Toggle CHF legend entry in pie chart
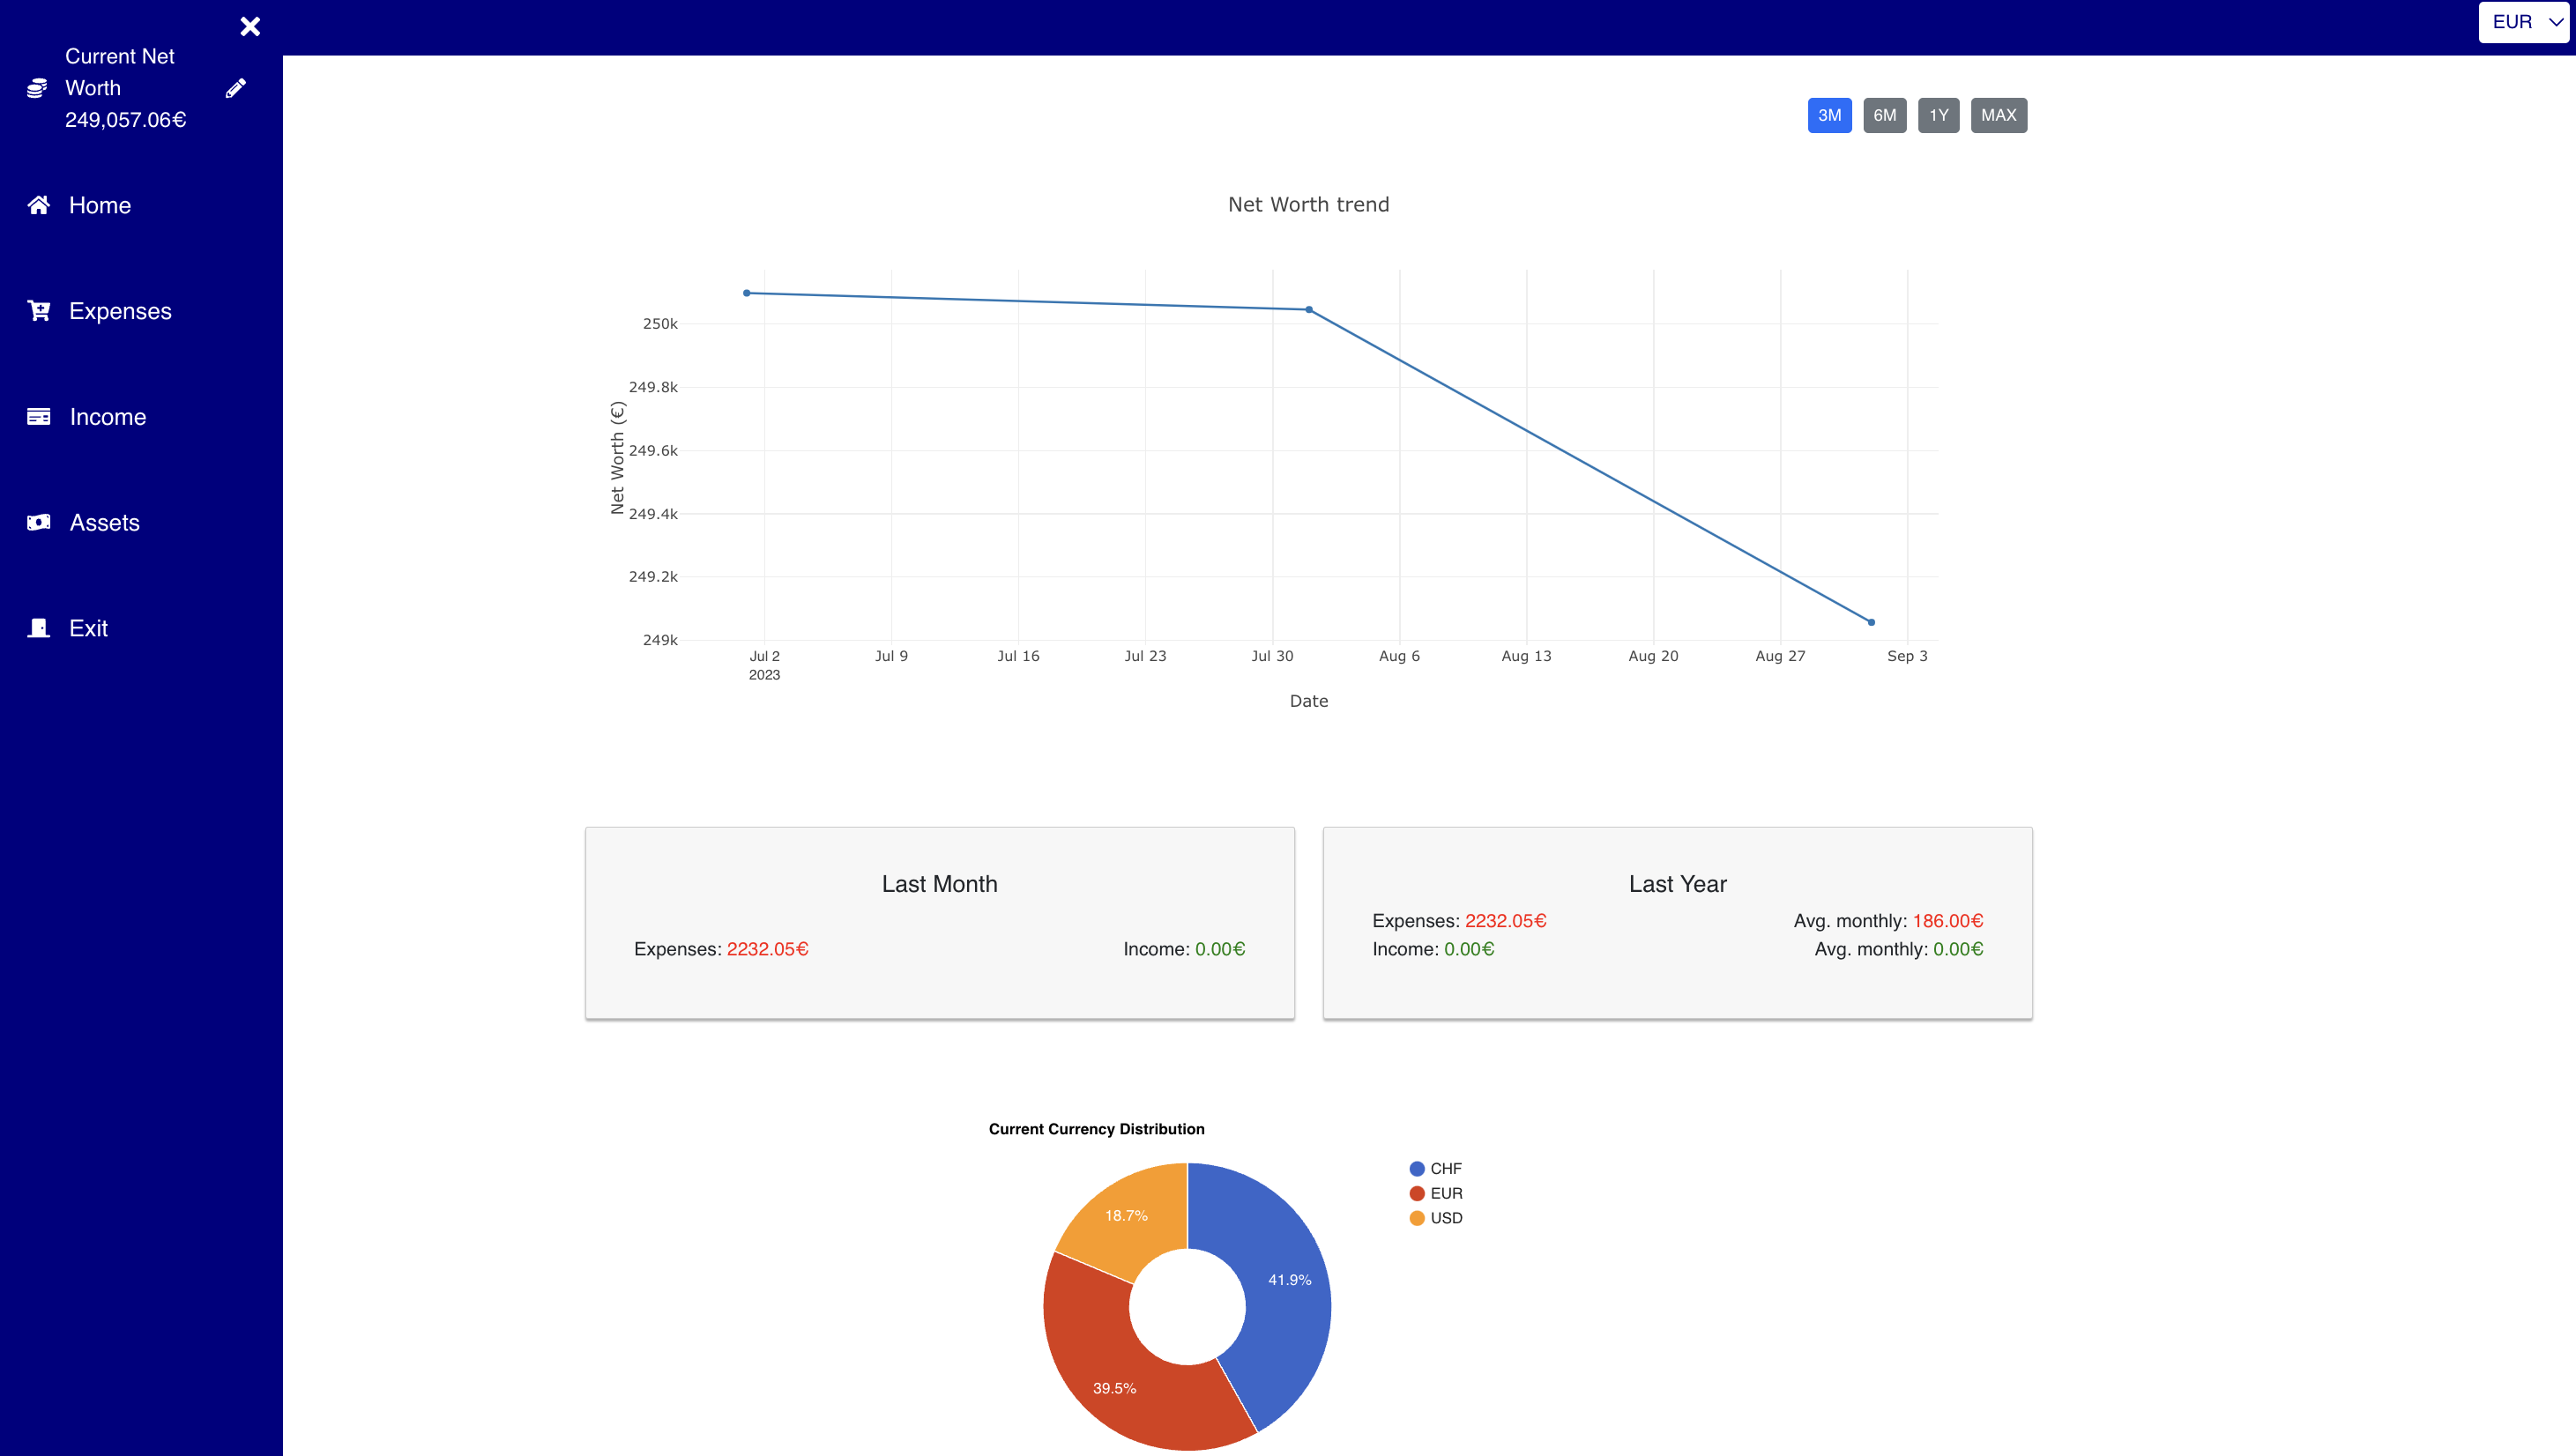Screen dimensions: 2576x1456 (1436, 1168)
